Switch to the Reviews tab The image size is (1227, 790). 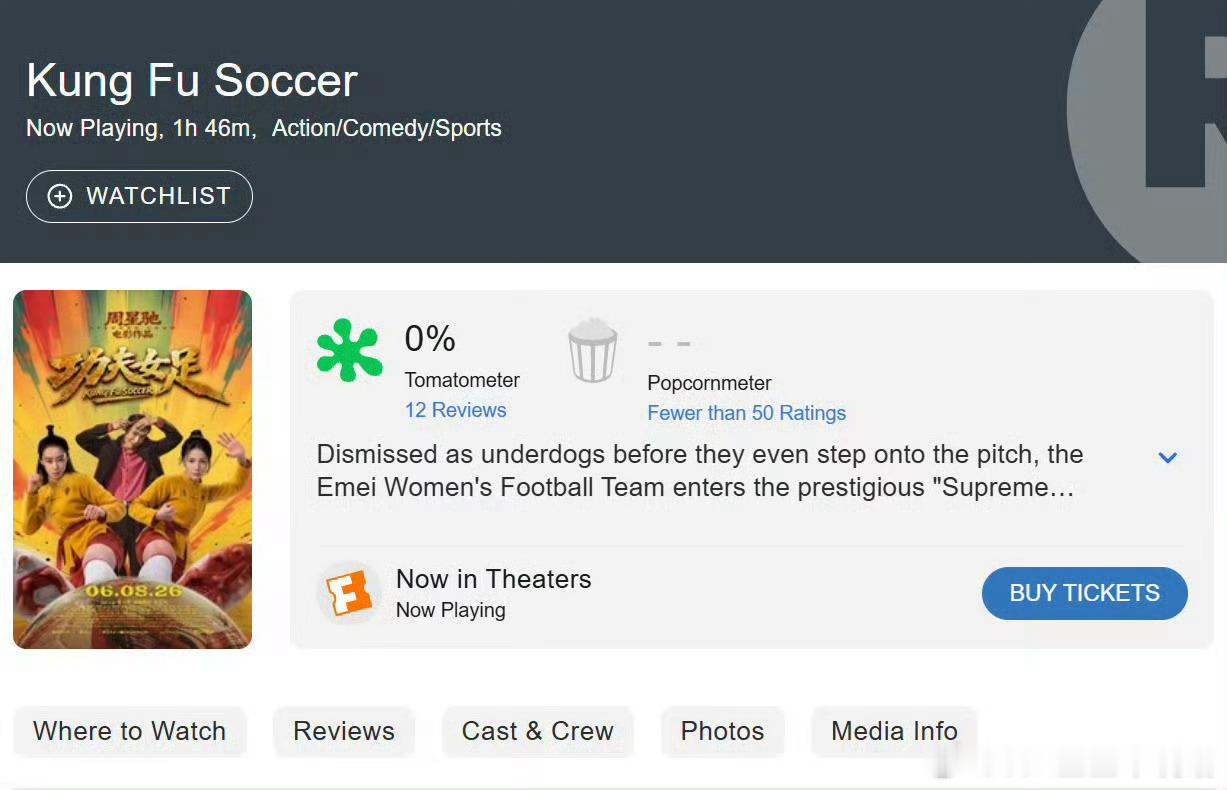(344, 731)
